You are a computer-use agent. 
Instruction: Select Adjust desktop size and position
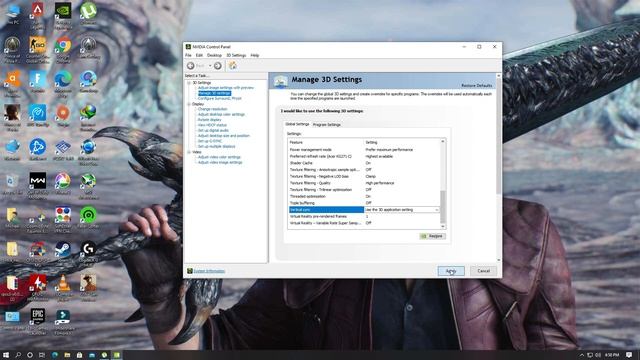point(224,136)
